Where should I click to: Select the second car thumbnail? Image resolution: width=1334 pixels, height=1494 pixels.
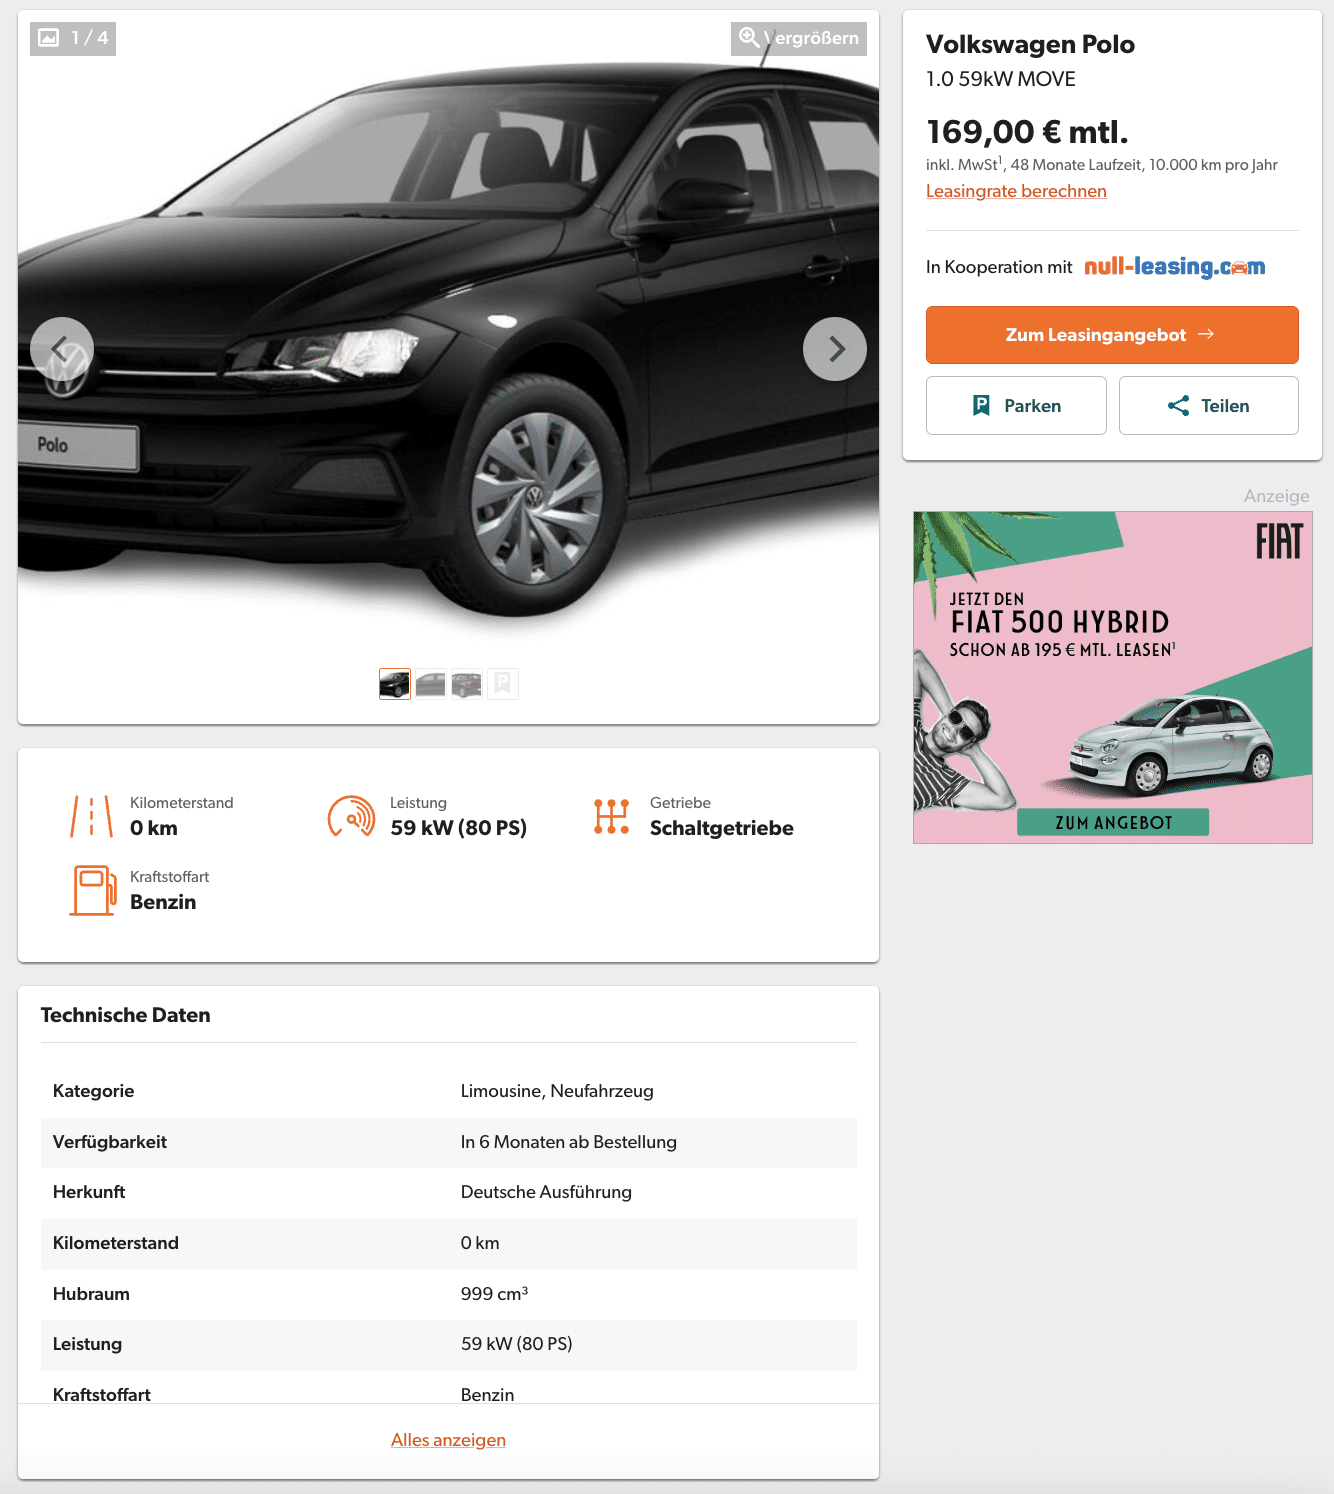tap(431, 684)
